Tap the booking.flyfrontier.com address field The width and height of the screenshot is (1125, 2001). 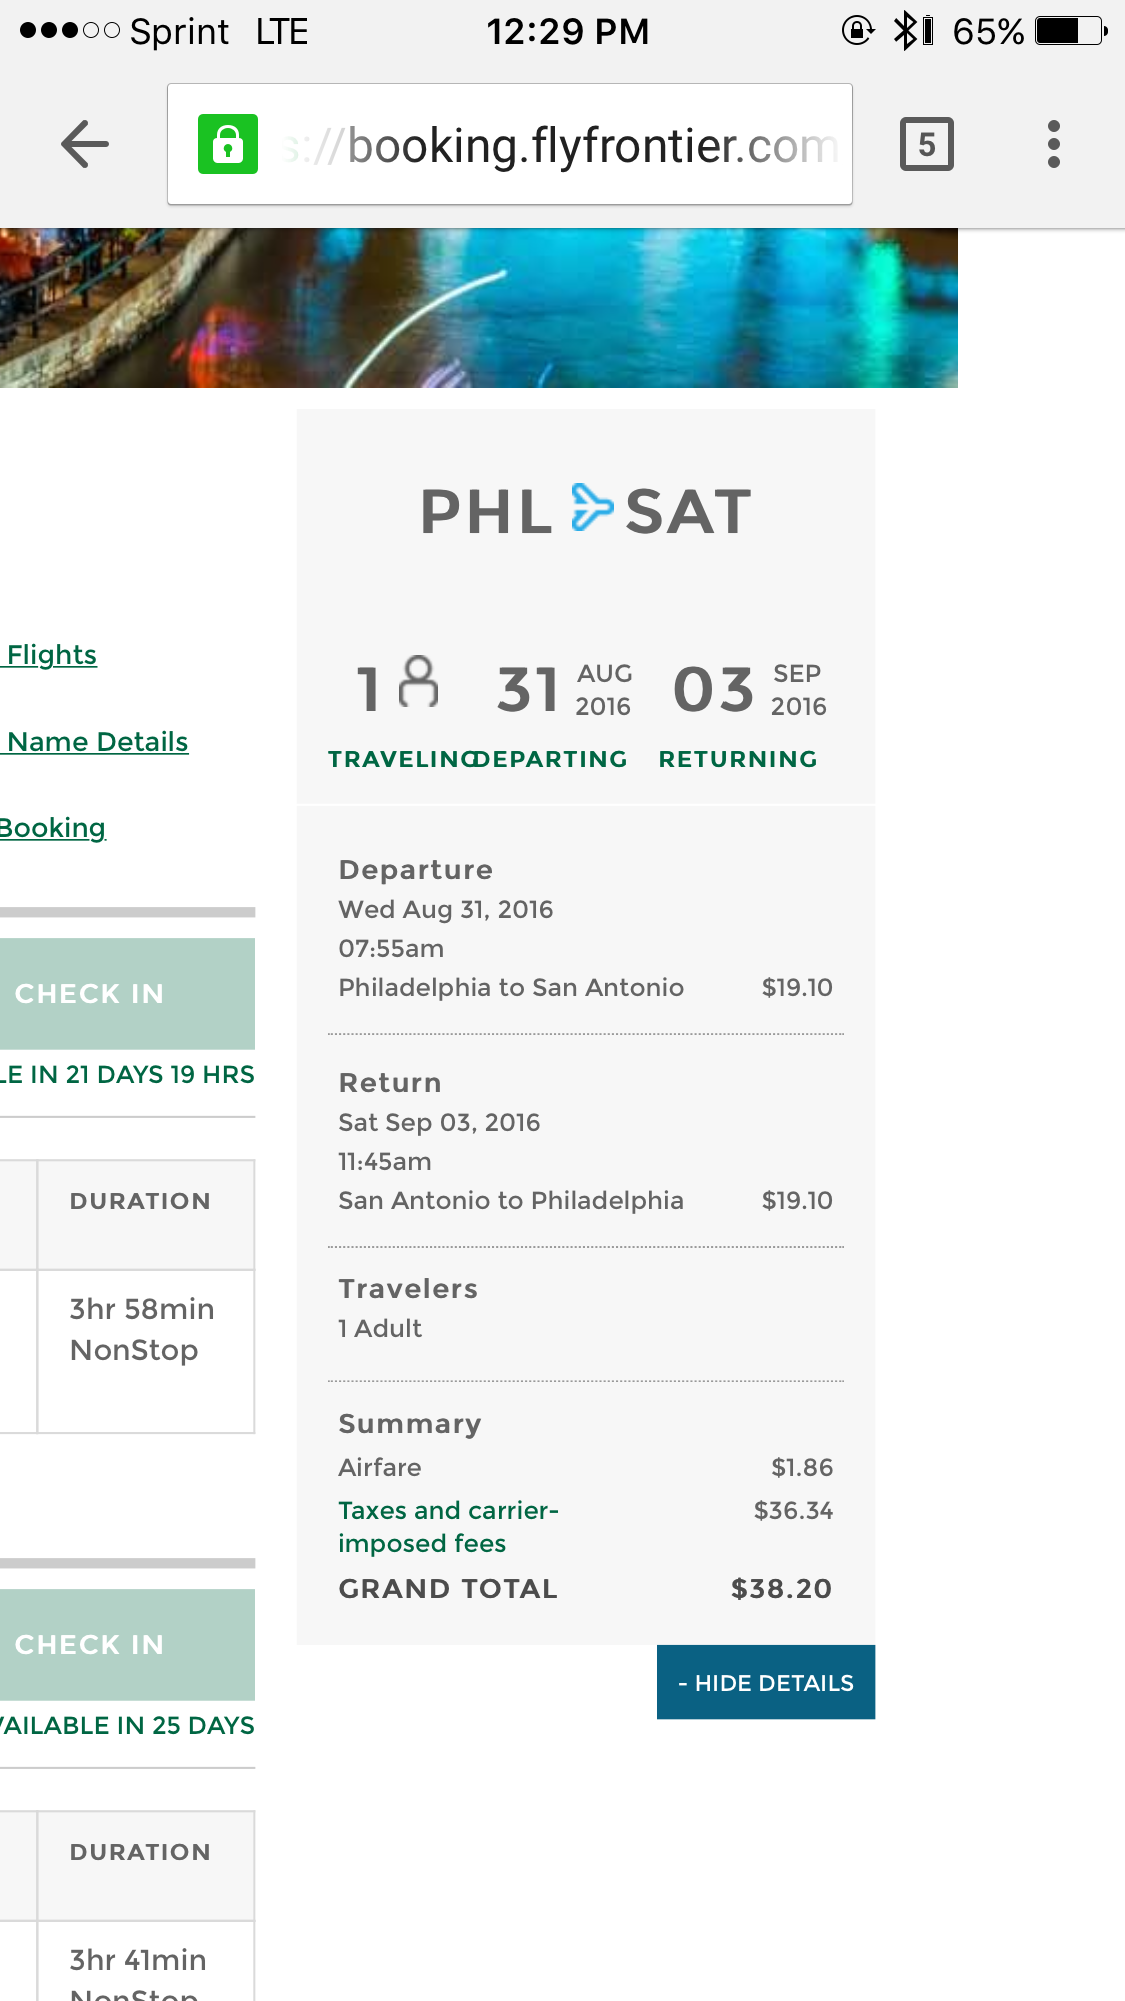point(510,145)
